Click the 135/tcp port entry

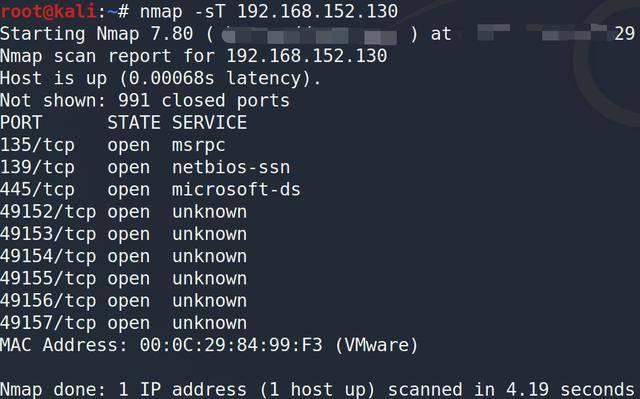tap(38, 145)
